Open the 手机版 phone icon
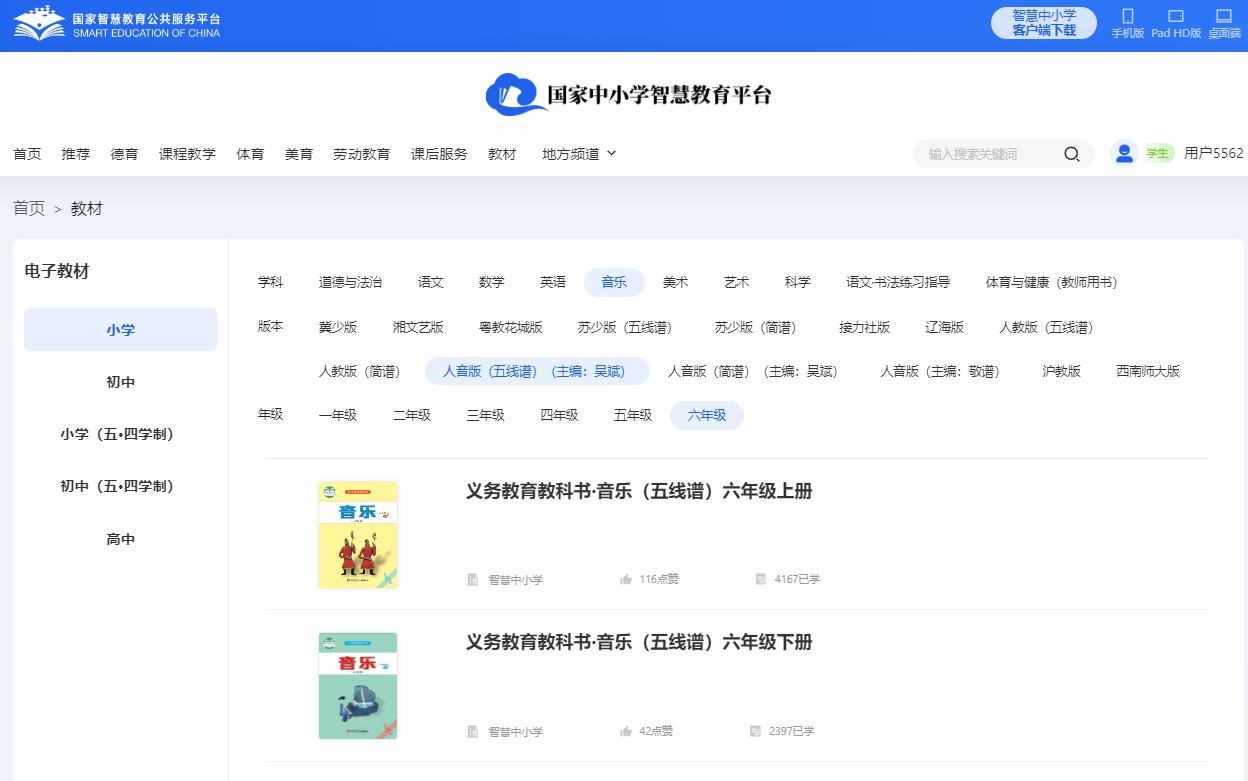The image size is (1248, 781). click(x=1128, y=16)
